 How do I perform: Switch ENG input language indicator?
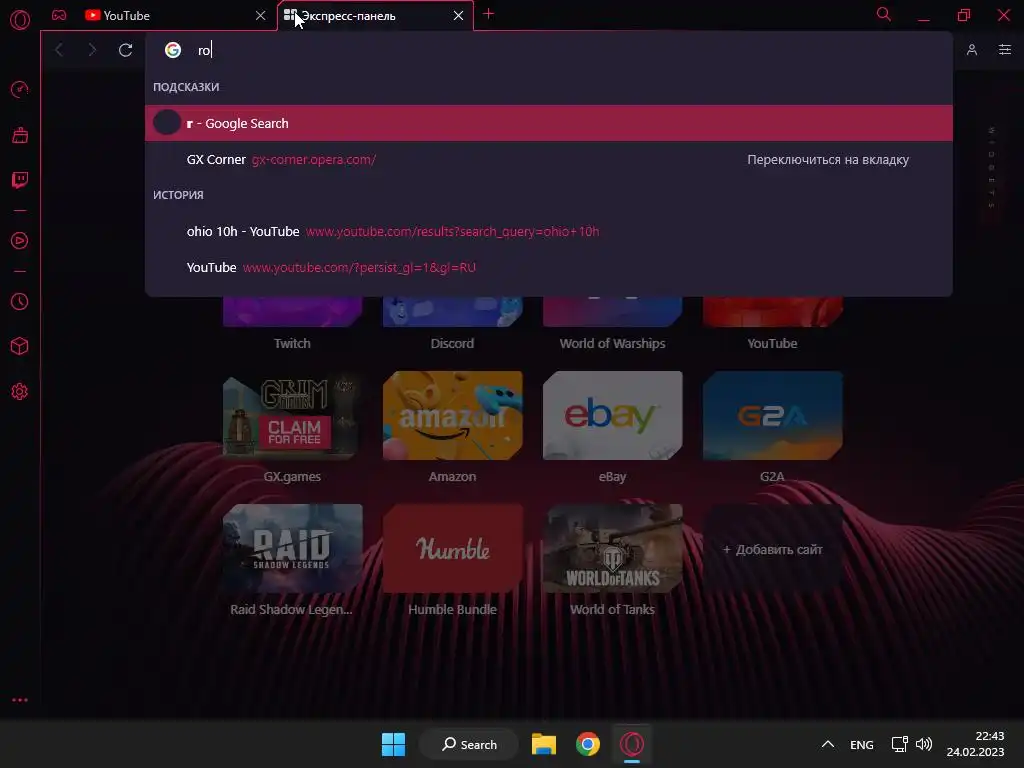tap(861, 744)
